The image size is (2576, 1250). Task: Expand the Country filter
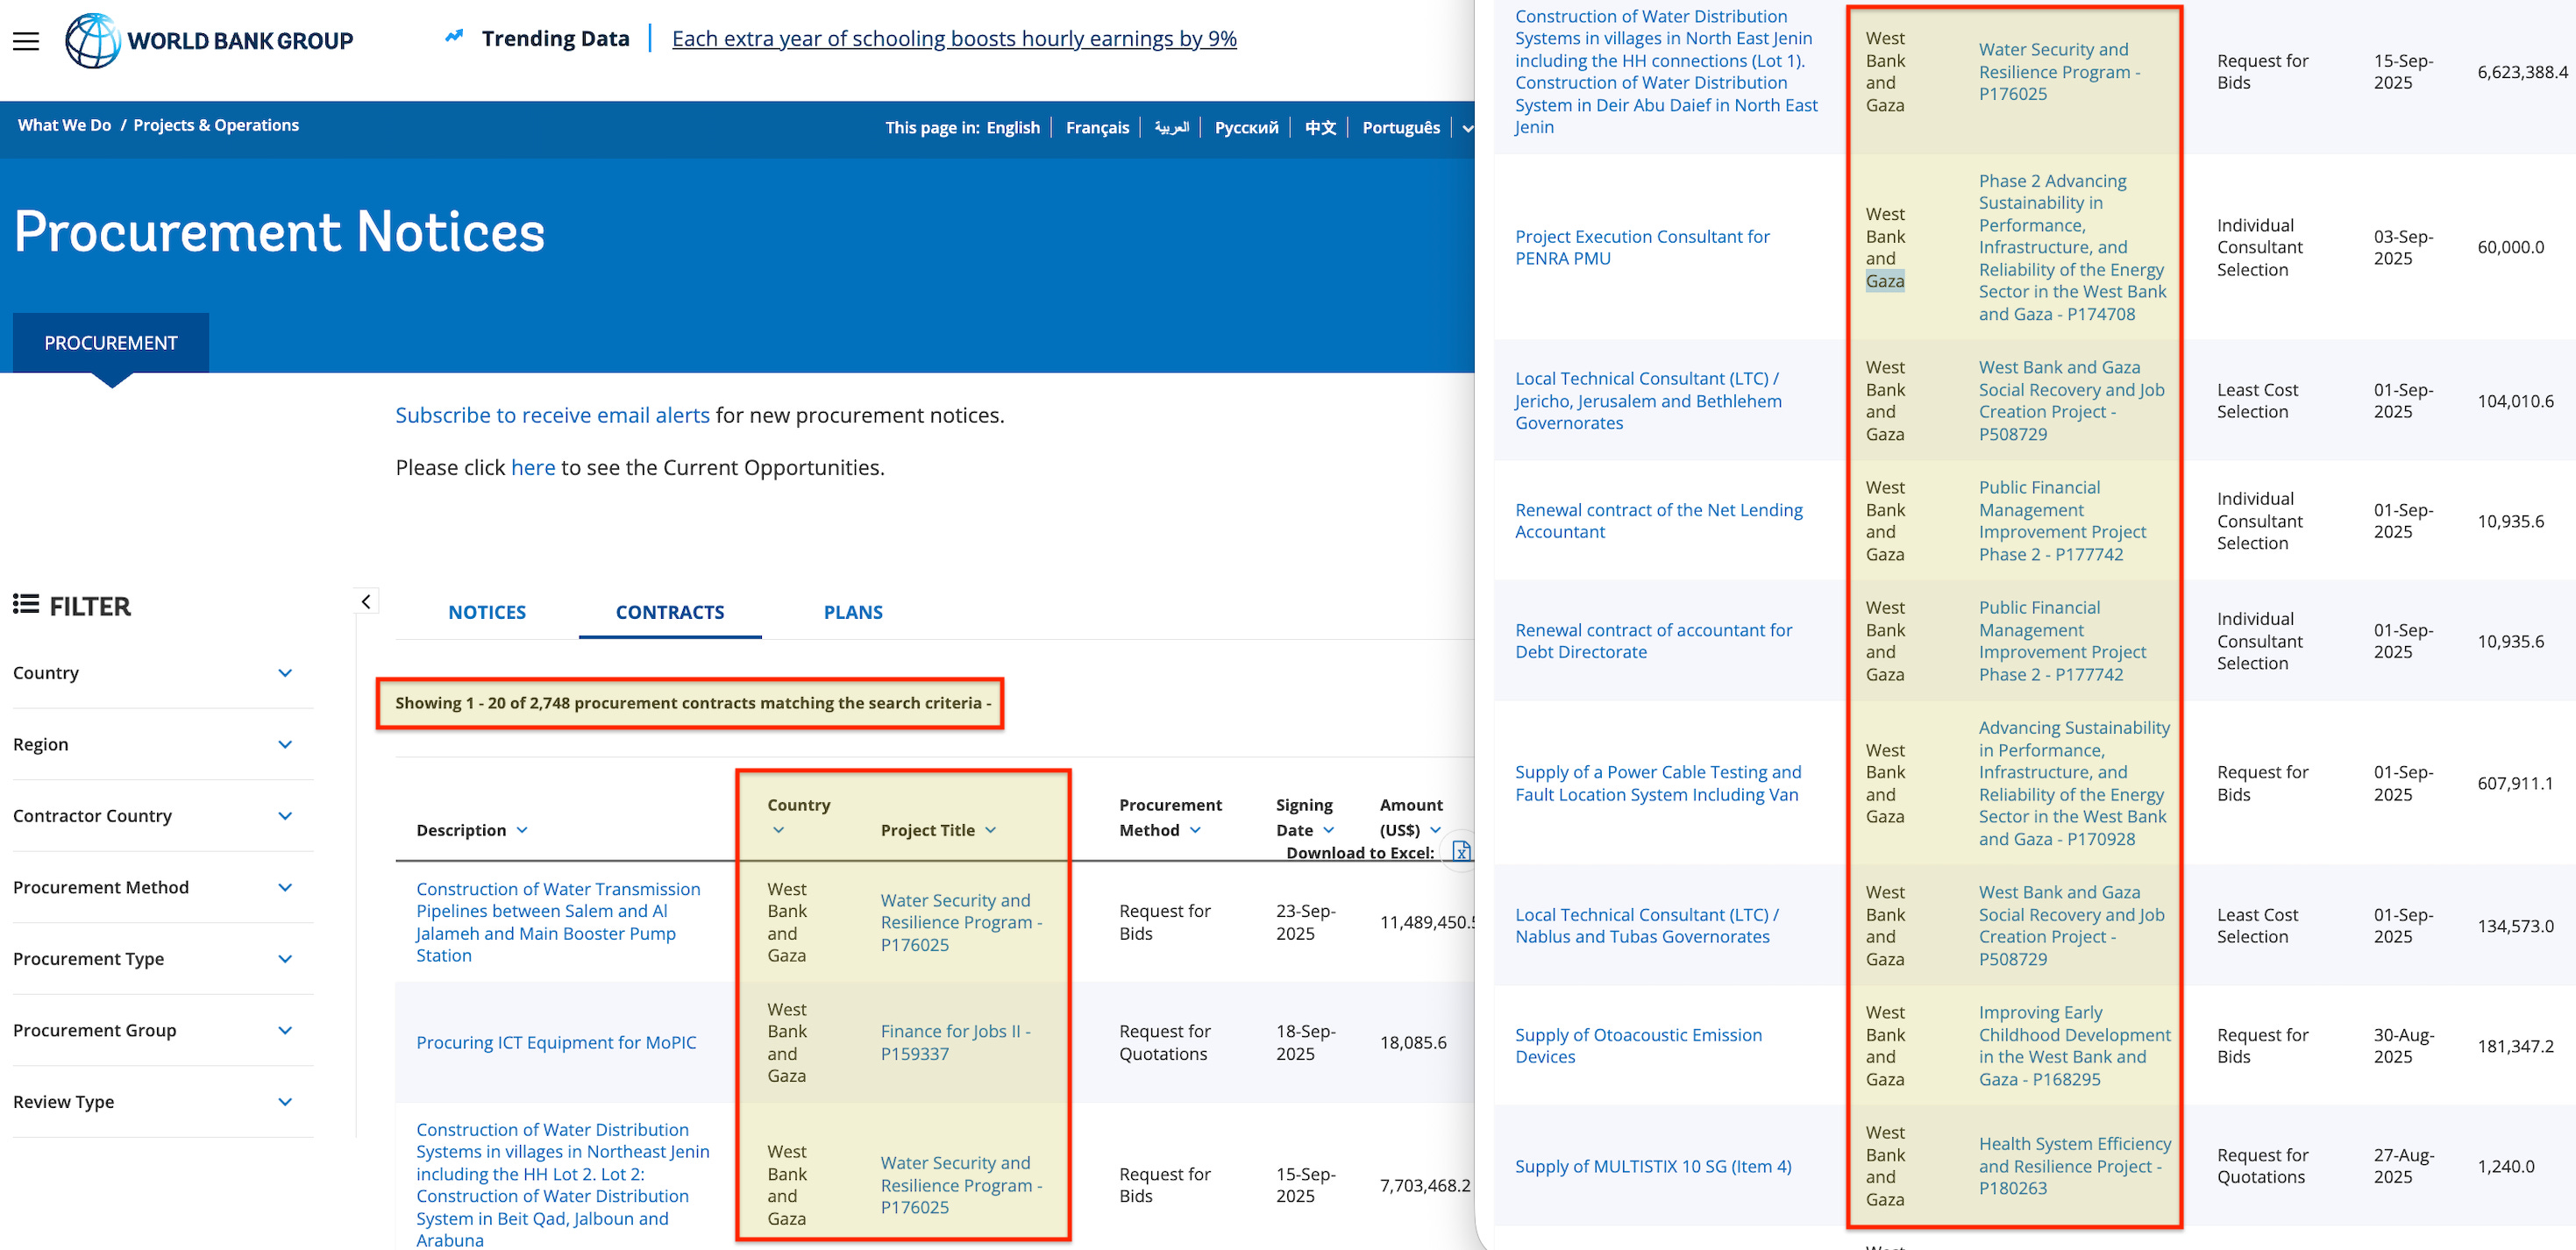[284, 673]
